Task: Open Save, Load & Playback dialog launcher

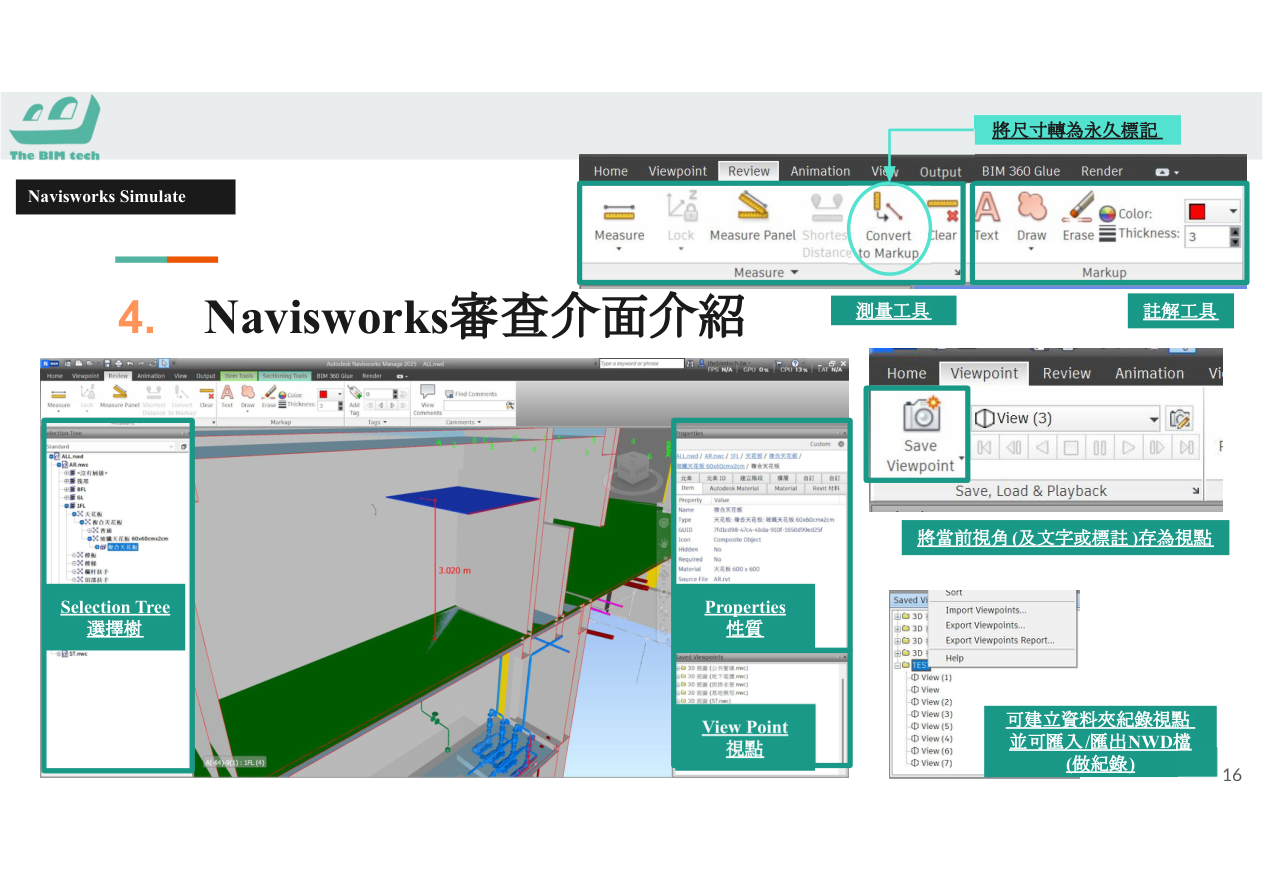Action: [x=1195, y=491]
